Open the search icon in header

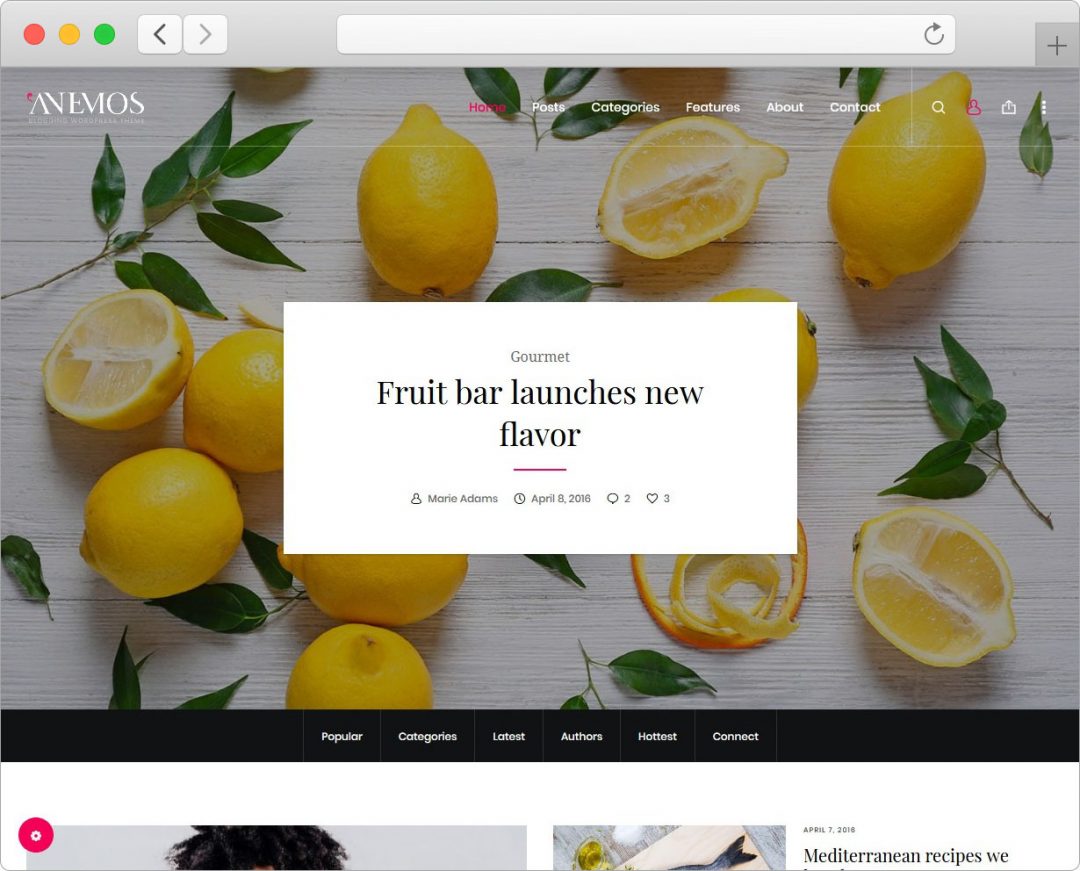coord(938,107)
